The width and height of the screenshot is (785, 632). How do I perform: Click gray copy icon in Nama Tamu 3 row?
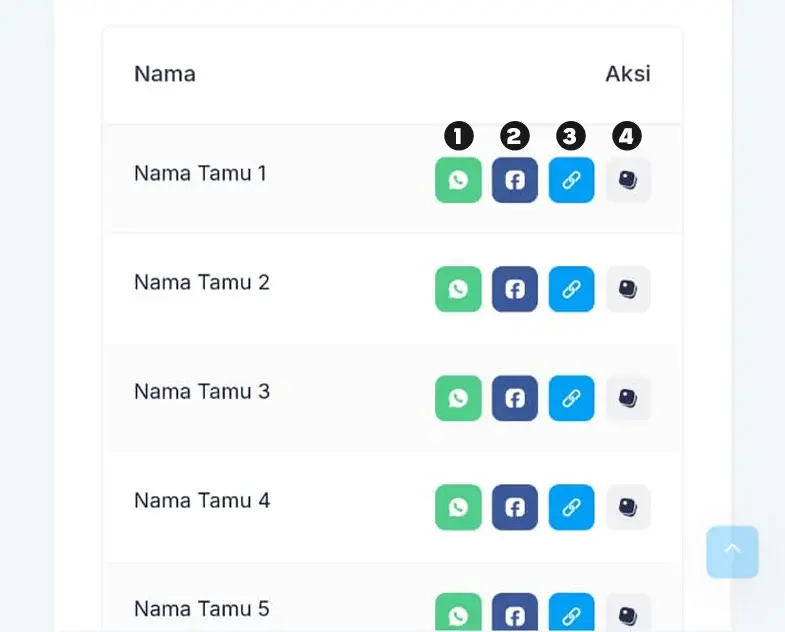(628, 398)
